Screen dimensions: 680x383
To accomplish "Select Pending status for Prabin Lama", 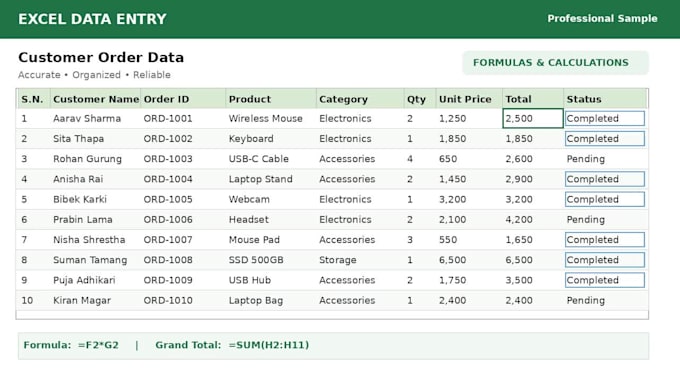I will pos(585,219).
